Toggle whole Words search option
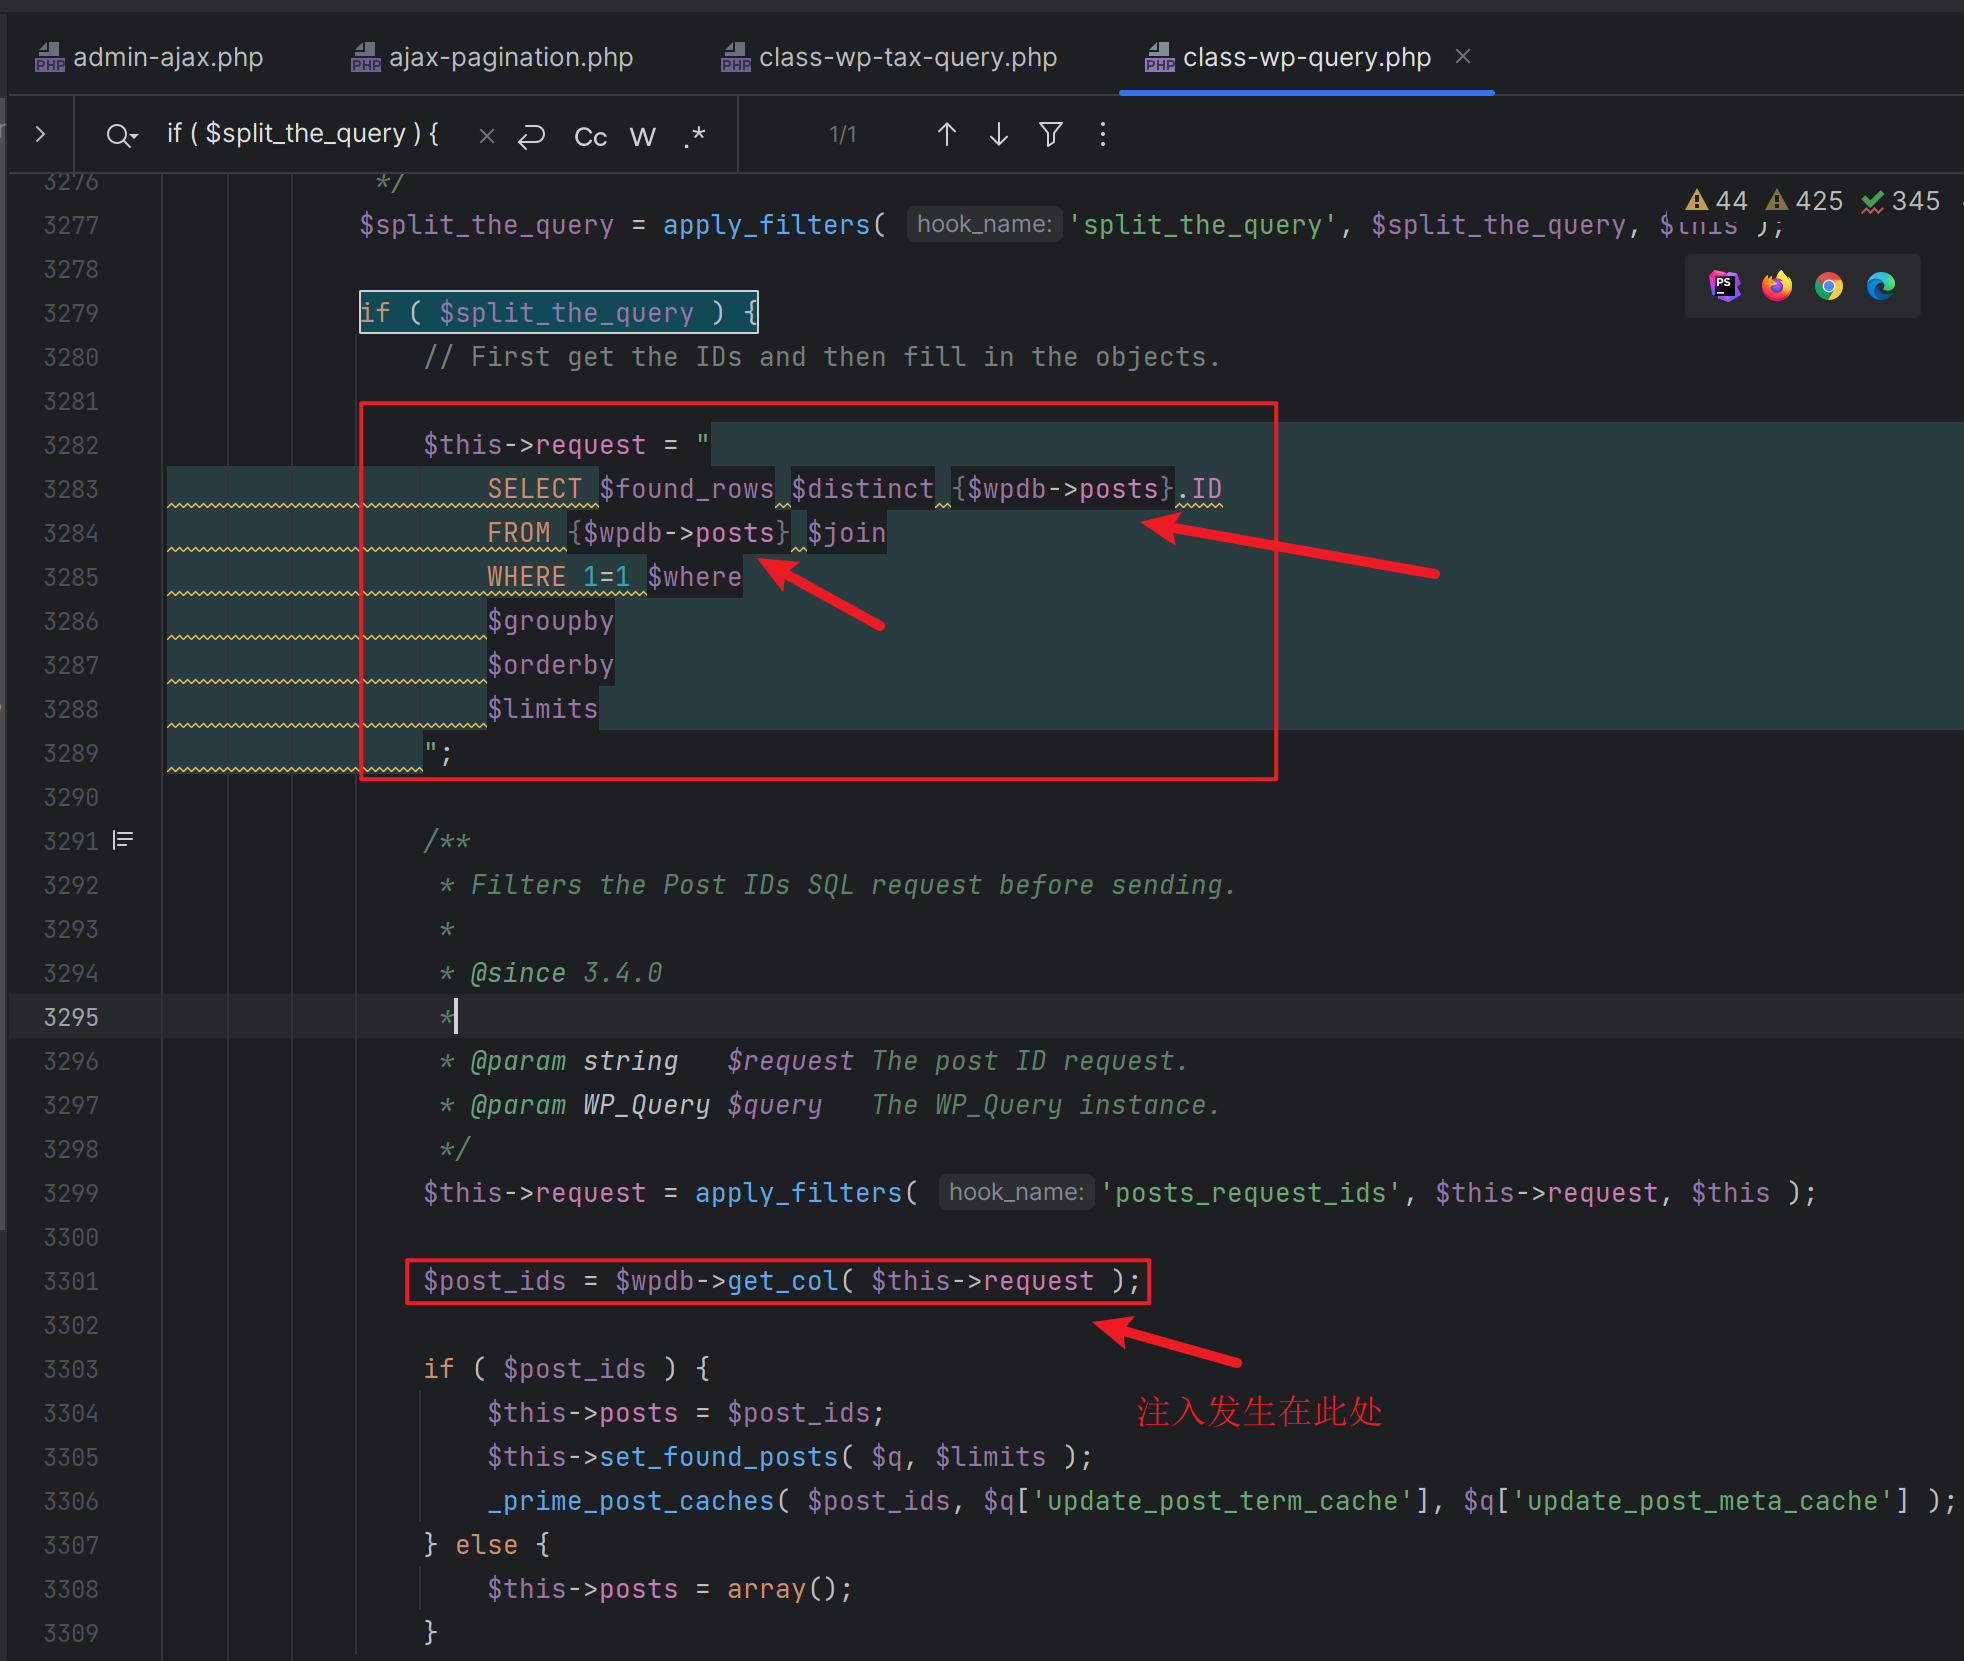This screenshot has height=1661, width=1964. pos(642,136)
